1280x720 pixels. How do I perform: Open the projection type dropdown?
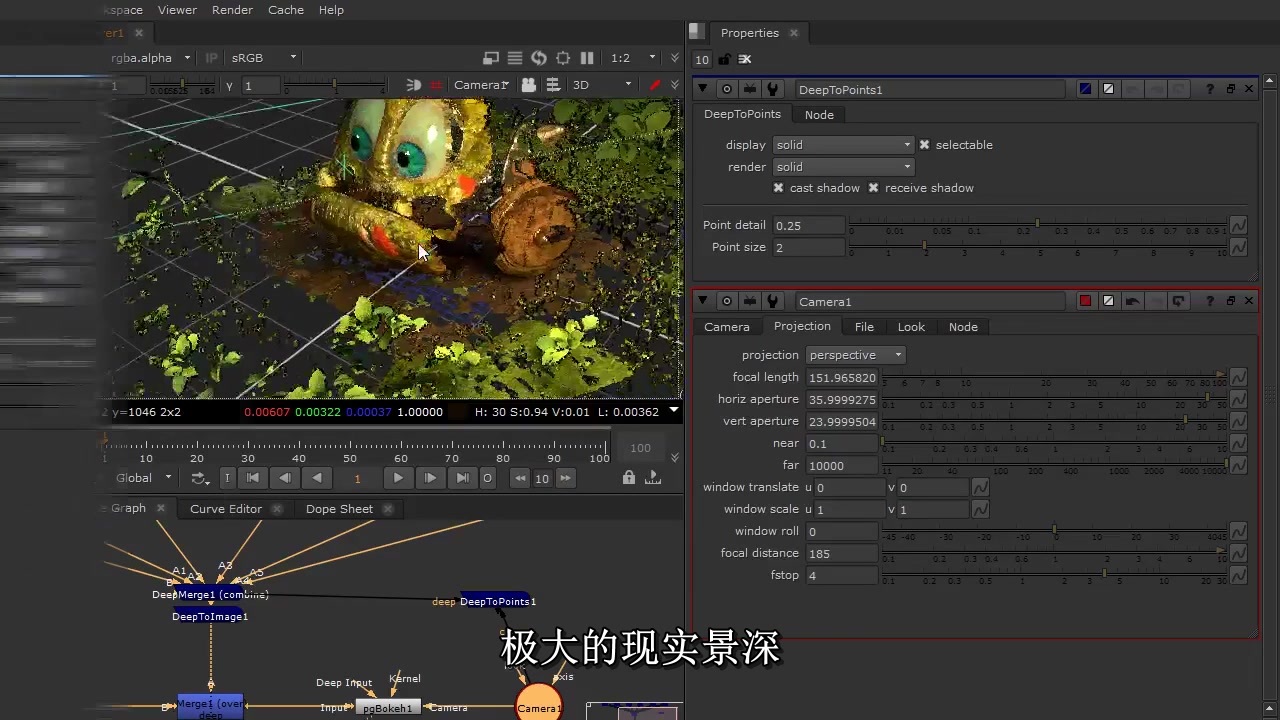pyautogui.click(x=855, y=355)
